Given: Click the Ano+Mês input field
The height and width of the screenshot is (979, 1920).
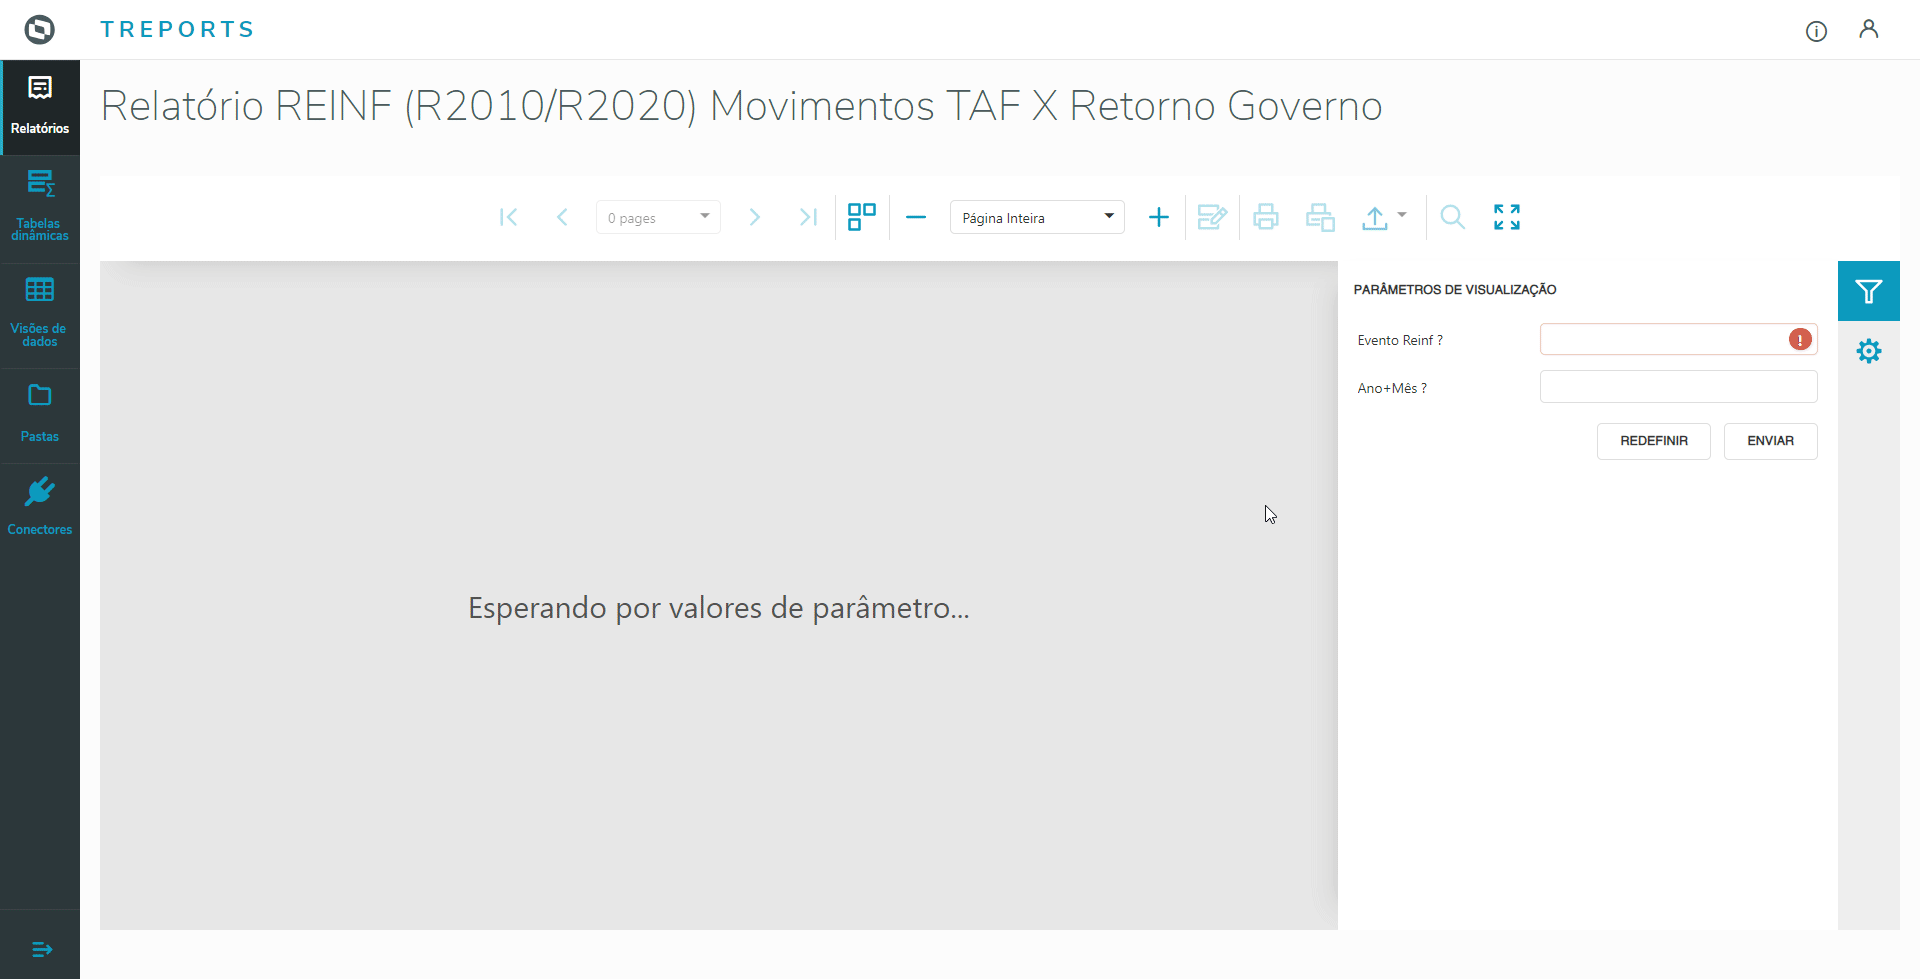Looking at the screenshot, I should tap(1678, 387).
